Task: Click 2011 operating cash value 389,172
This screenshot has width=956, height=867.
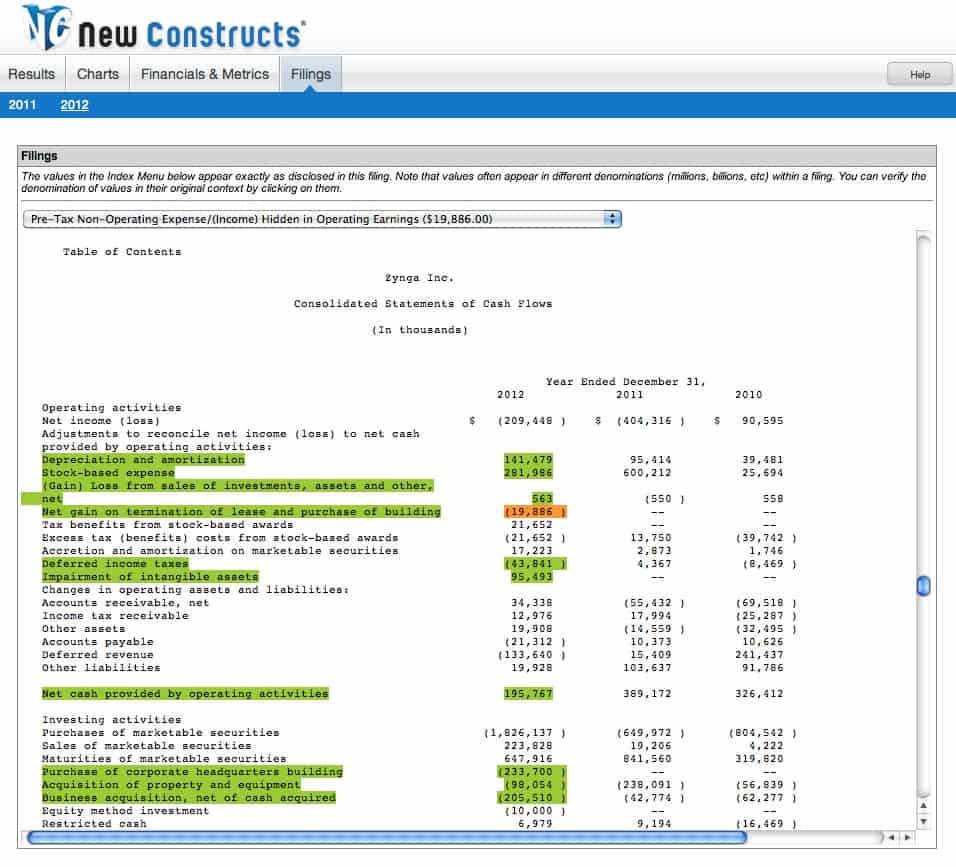Action: [x=647, y=694]
